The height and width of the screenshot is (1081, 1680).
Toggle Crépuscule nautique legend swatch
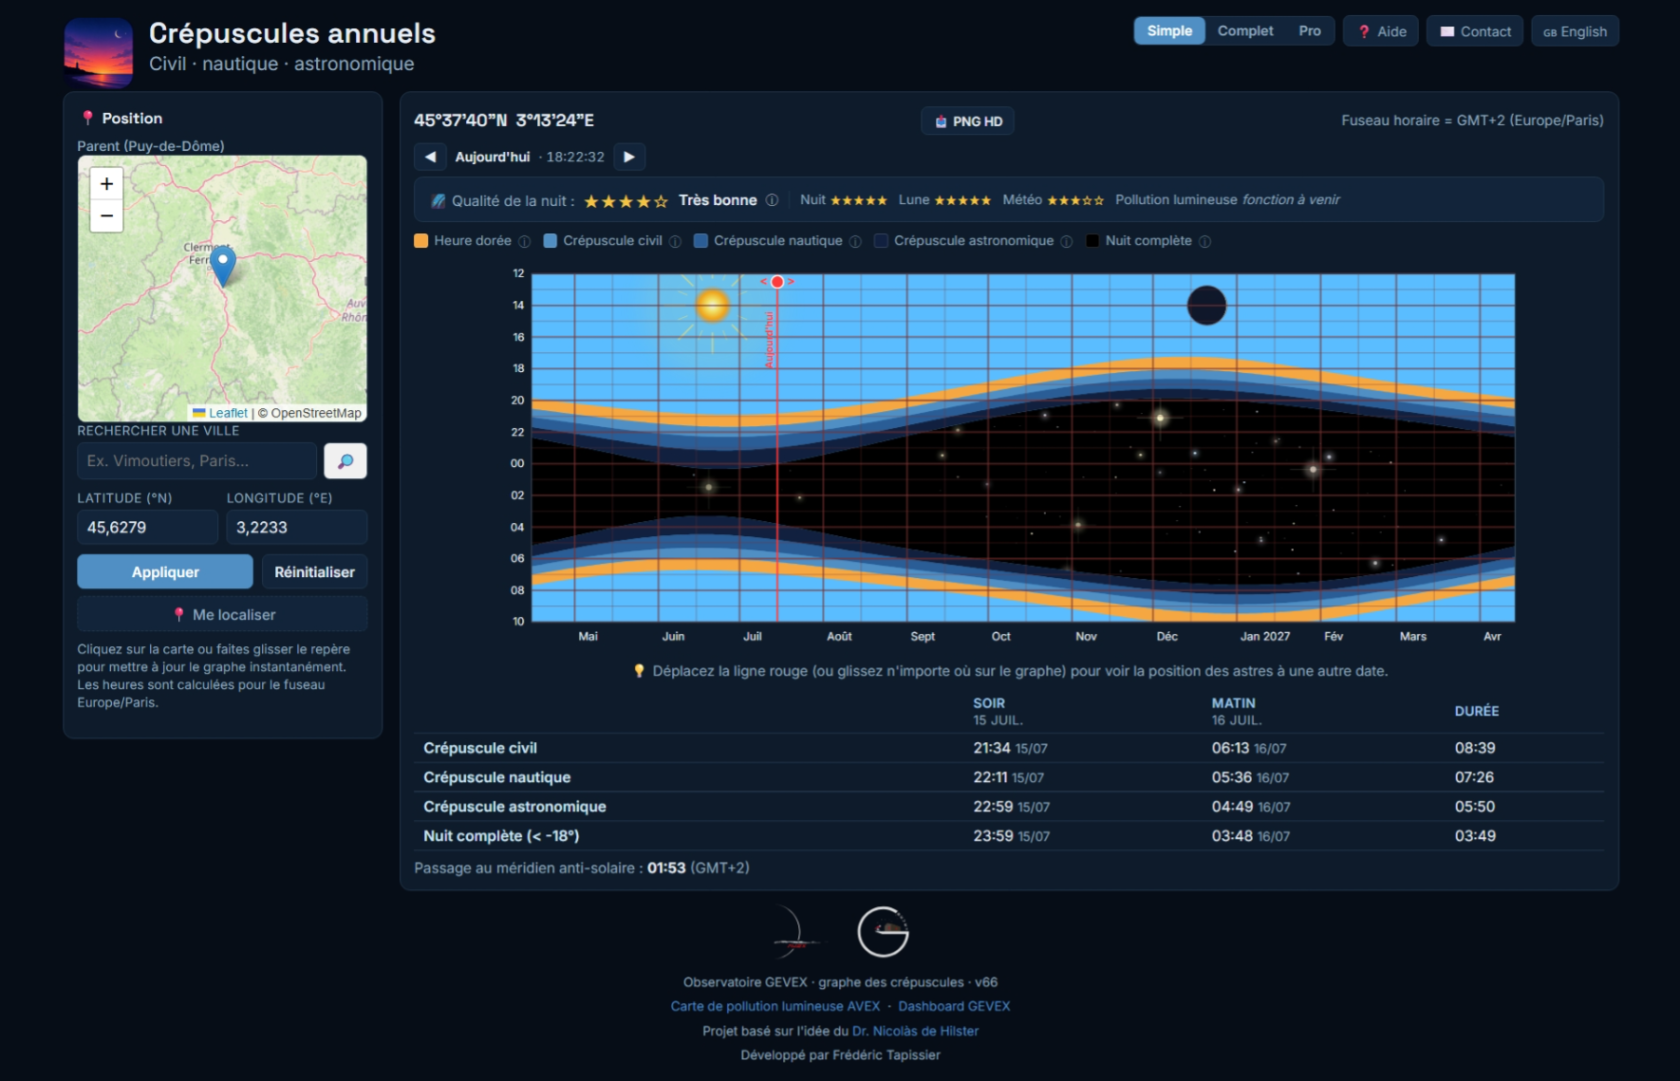(701, 241)
